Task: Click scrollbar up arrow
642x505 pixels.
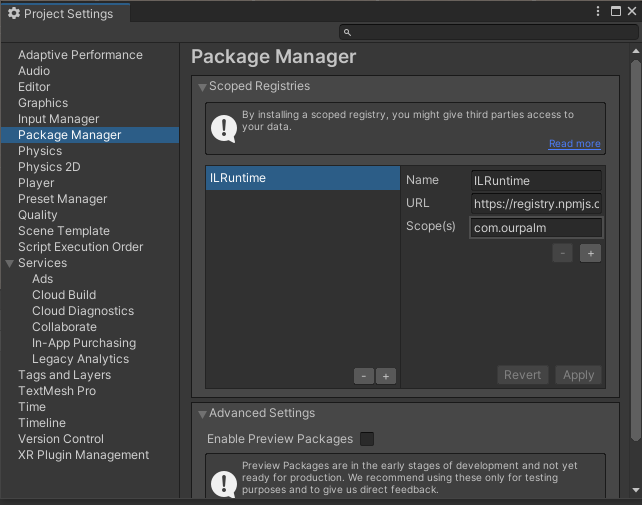Action: 635,51
